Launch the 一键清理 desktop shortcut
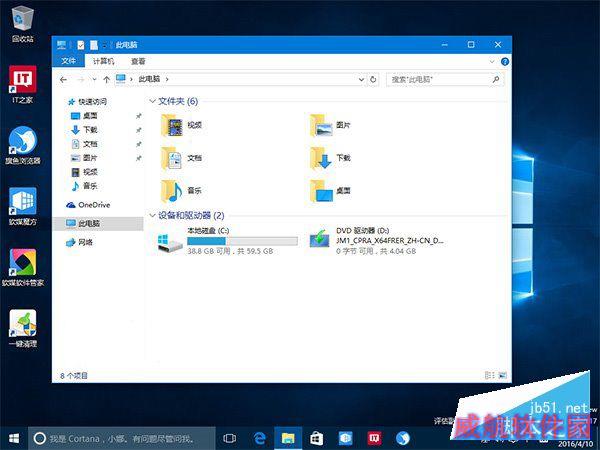This screenshot has width=600, height=450. [23, 328]
